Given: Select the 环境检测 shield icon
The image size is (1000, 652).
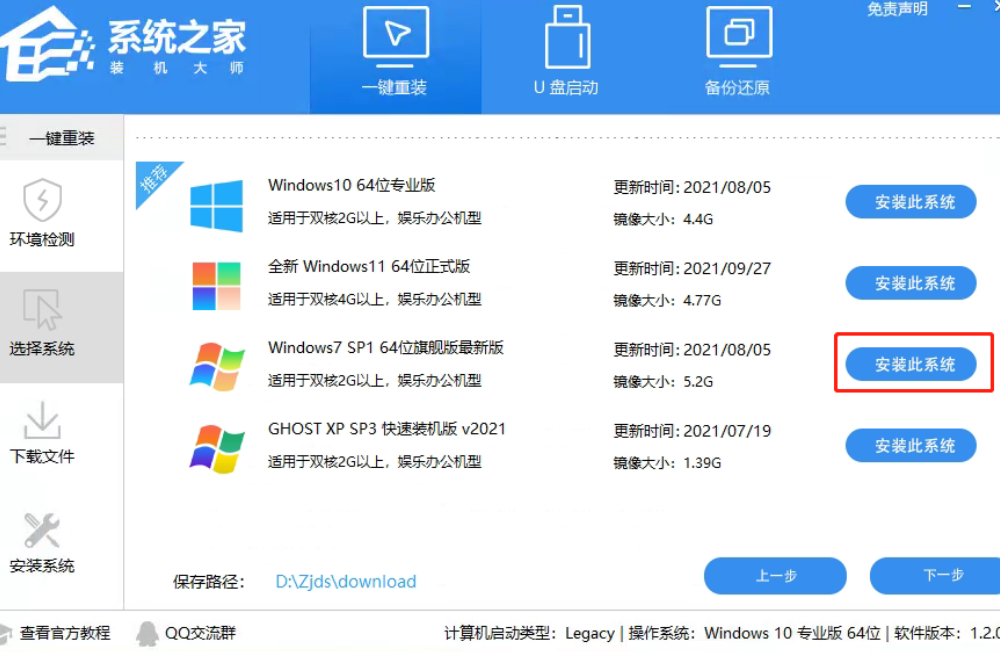Looking at the screenshot, I should 42,200.
